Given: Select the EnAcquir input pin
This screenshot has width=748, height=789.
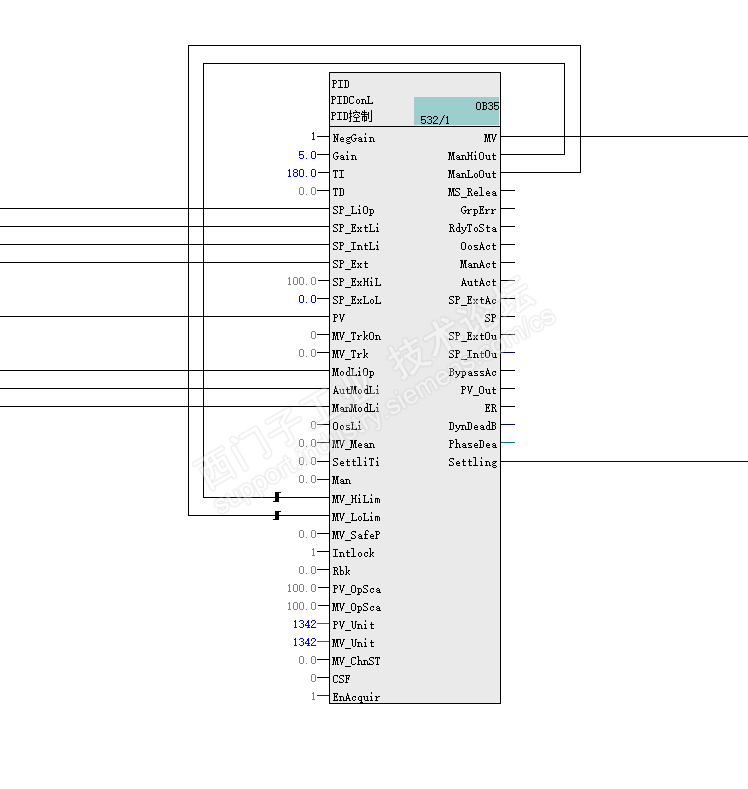Looking at the screenshot, I should 356,697.
